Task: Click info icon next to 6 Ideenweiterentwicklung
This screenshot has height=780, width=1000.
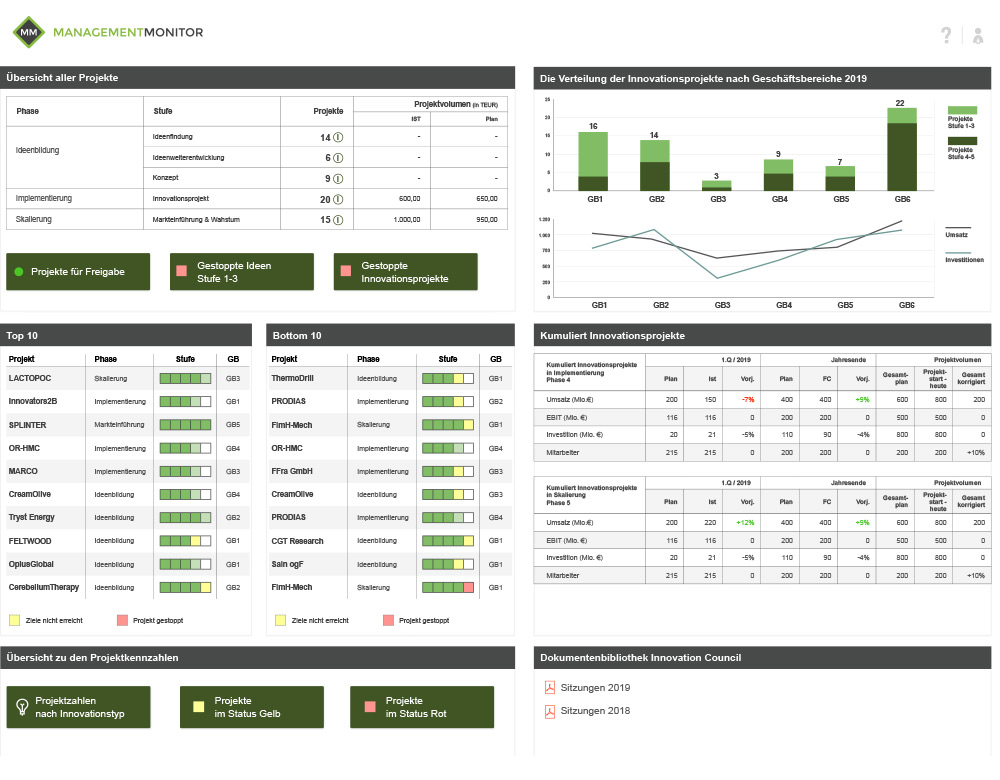Action: 339,158
